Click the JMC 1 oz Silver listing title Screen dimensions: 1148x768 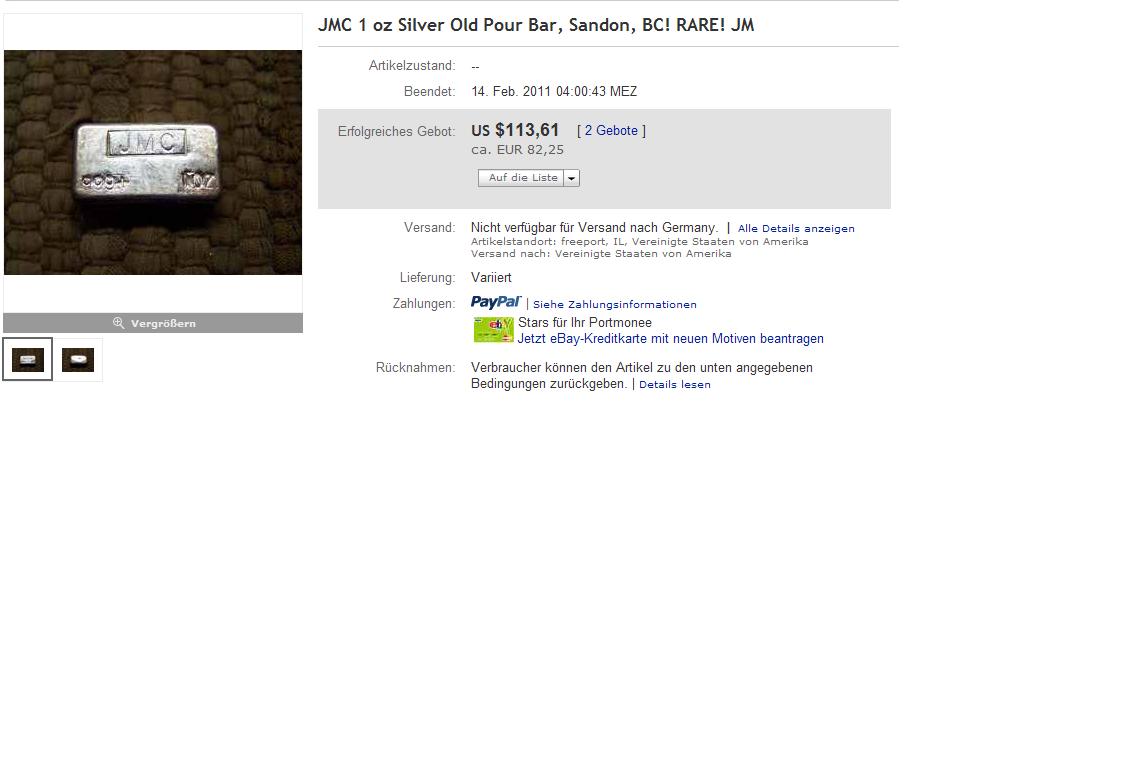tap(536, 25)
